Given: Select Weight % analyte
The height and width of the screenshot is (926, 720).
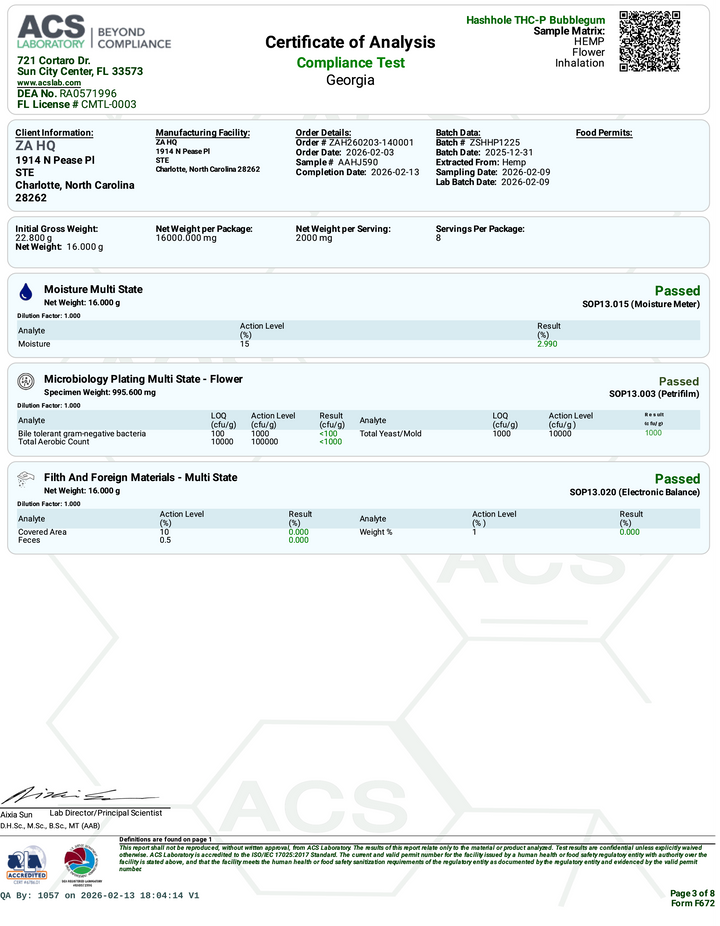Looking at the screenshot, I should pyautogui.click(x=376, y=532).
